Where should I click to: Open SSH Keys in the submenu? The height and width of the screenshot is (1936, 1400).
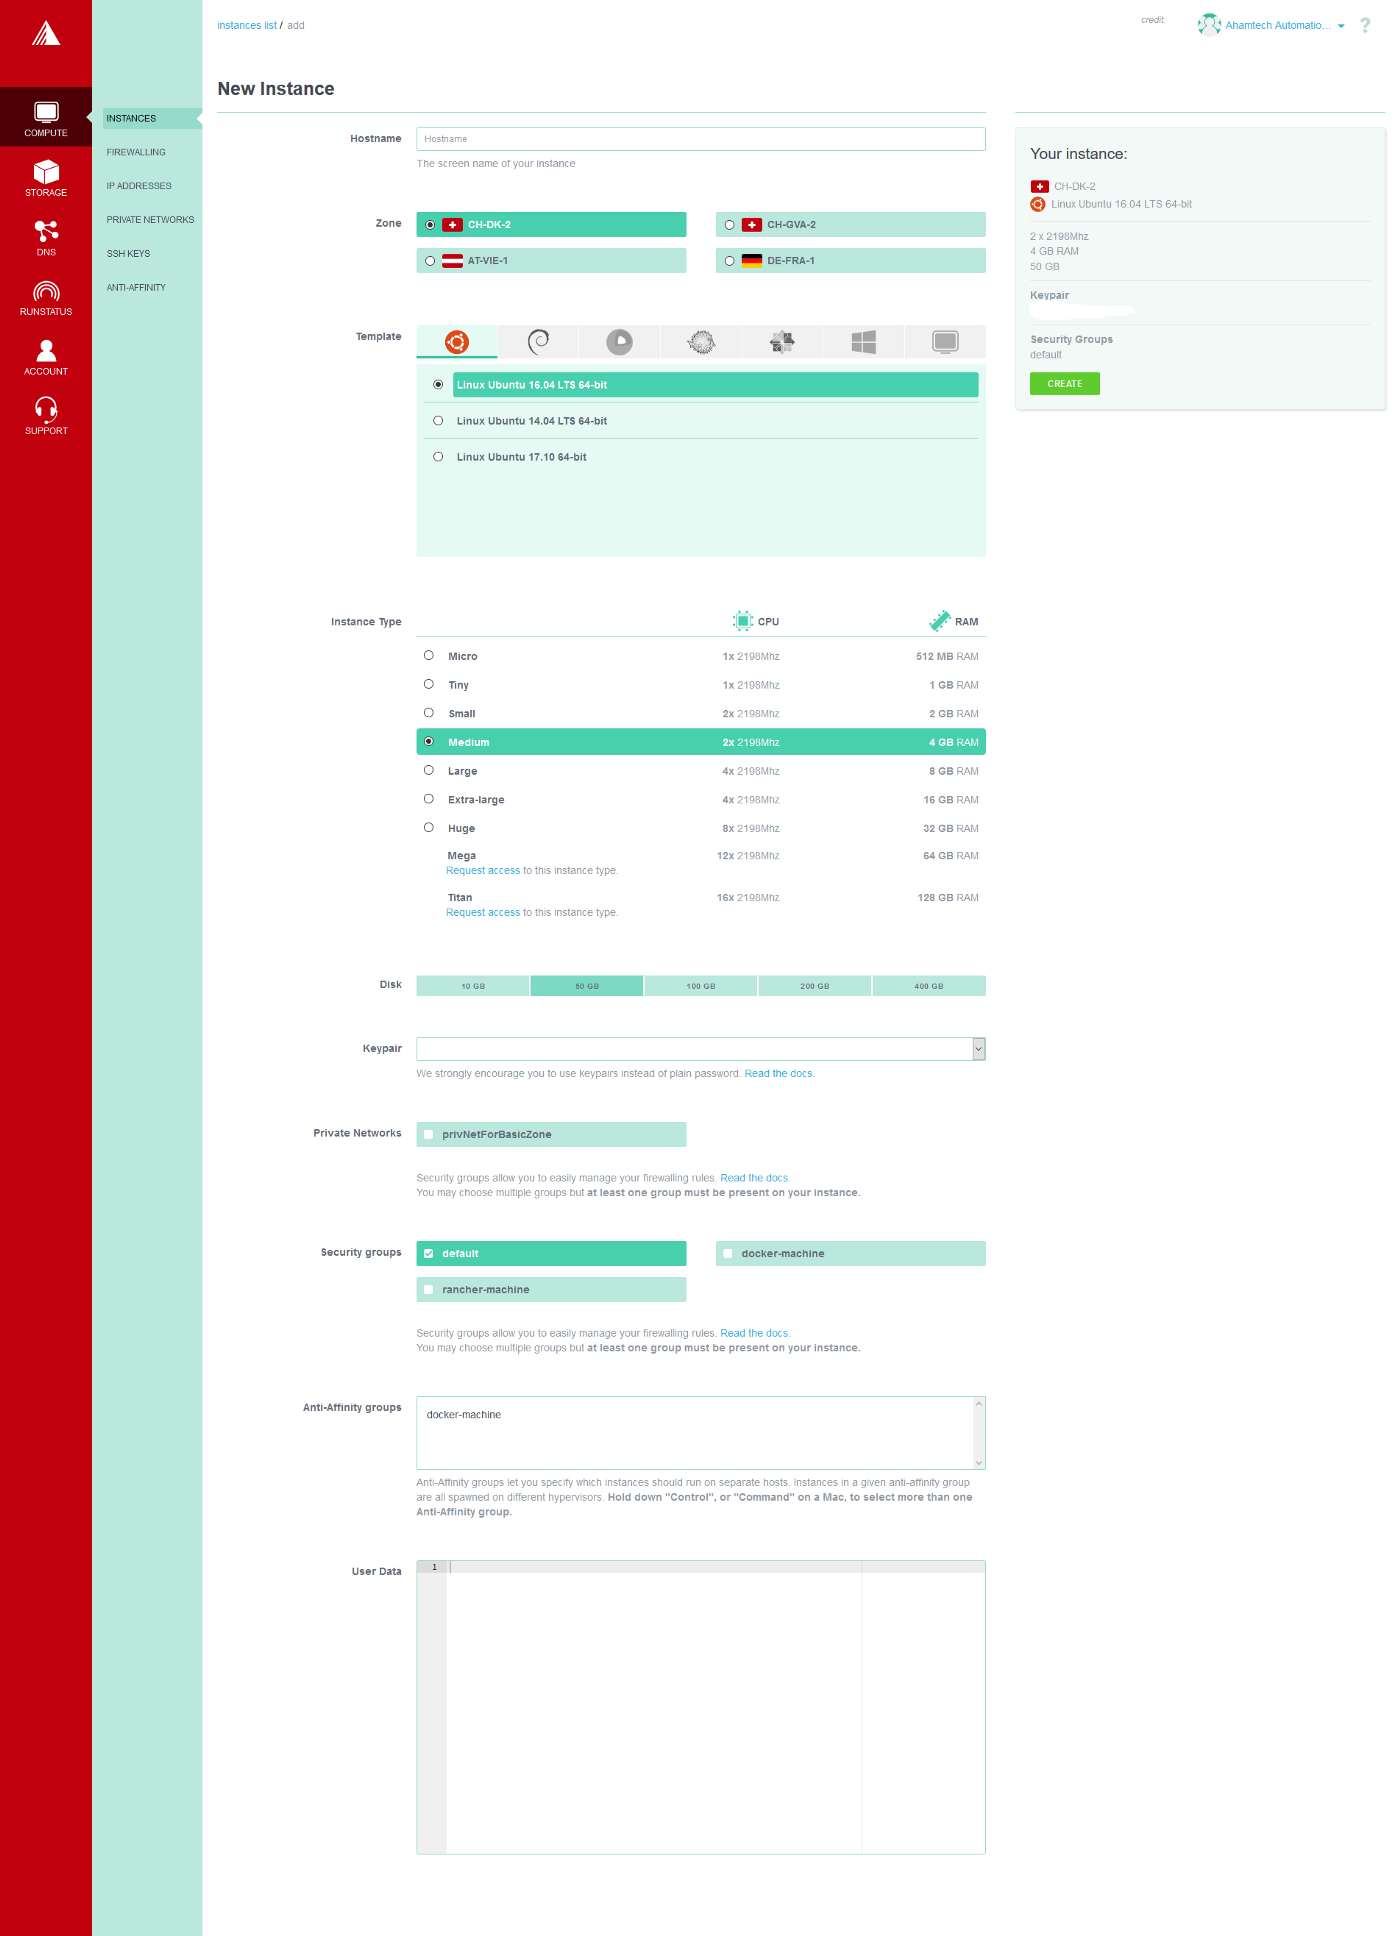click(x=128, y=254)
